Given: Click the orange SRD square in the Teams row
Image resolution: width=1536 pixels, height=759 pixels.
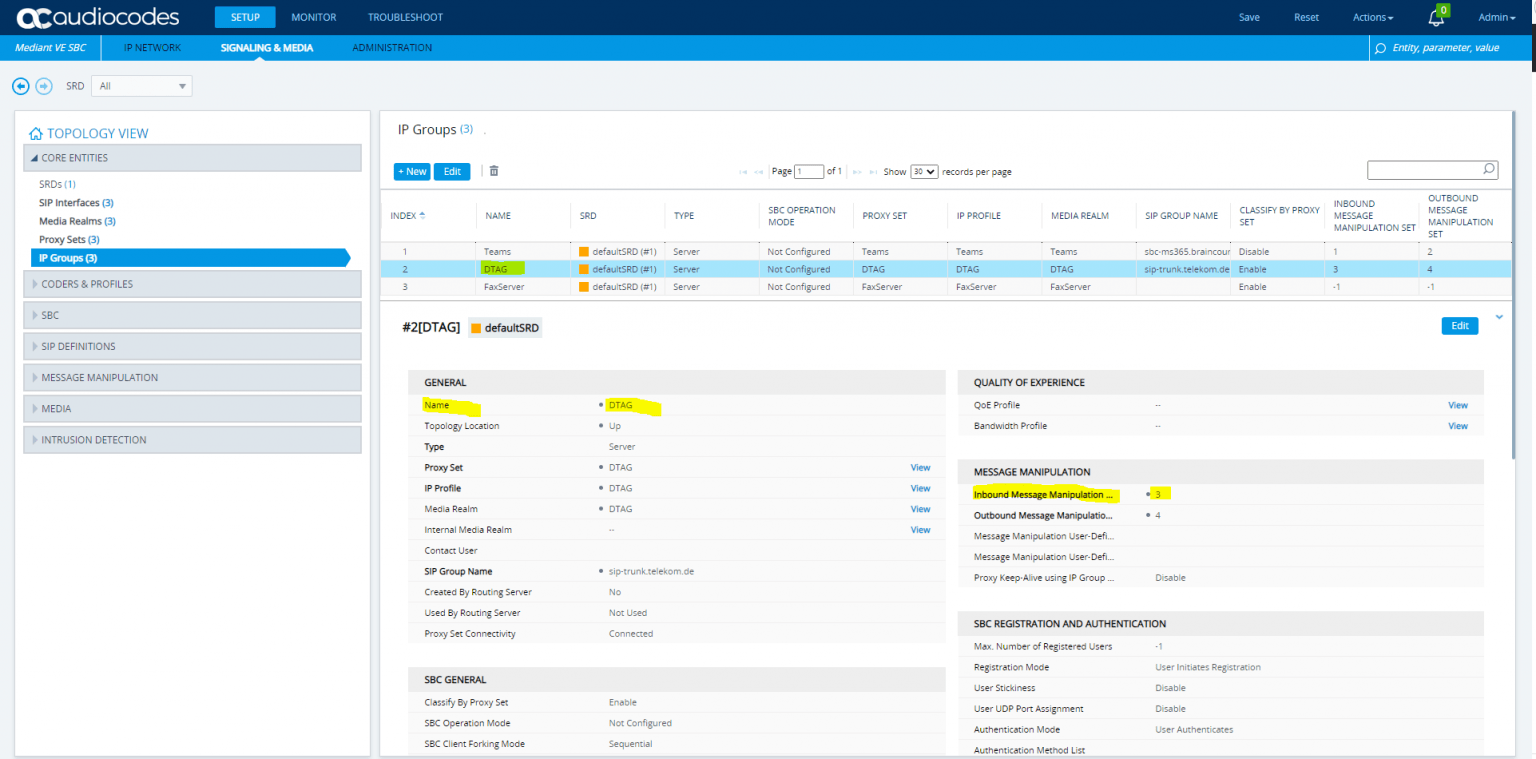Looking at the screenshot, I should click(x=584, y=252).
